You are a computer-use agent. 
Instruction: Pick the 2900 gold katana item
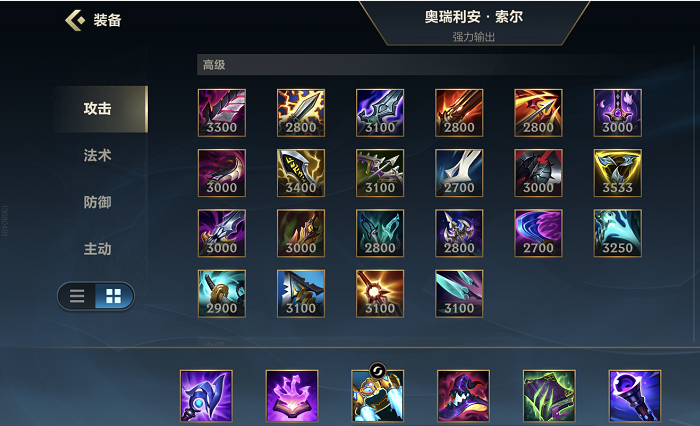tap(222, 293)
